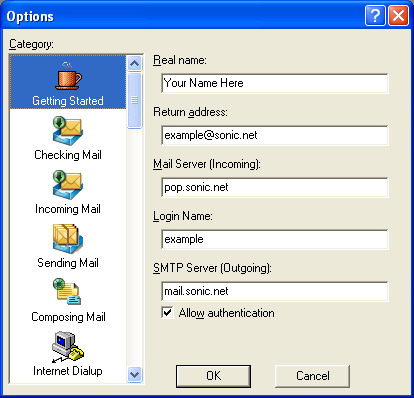Click the category list scroll up arrow
The image size is (414, 398).
click(135, 63)
